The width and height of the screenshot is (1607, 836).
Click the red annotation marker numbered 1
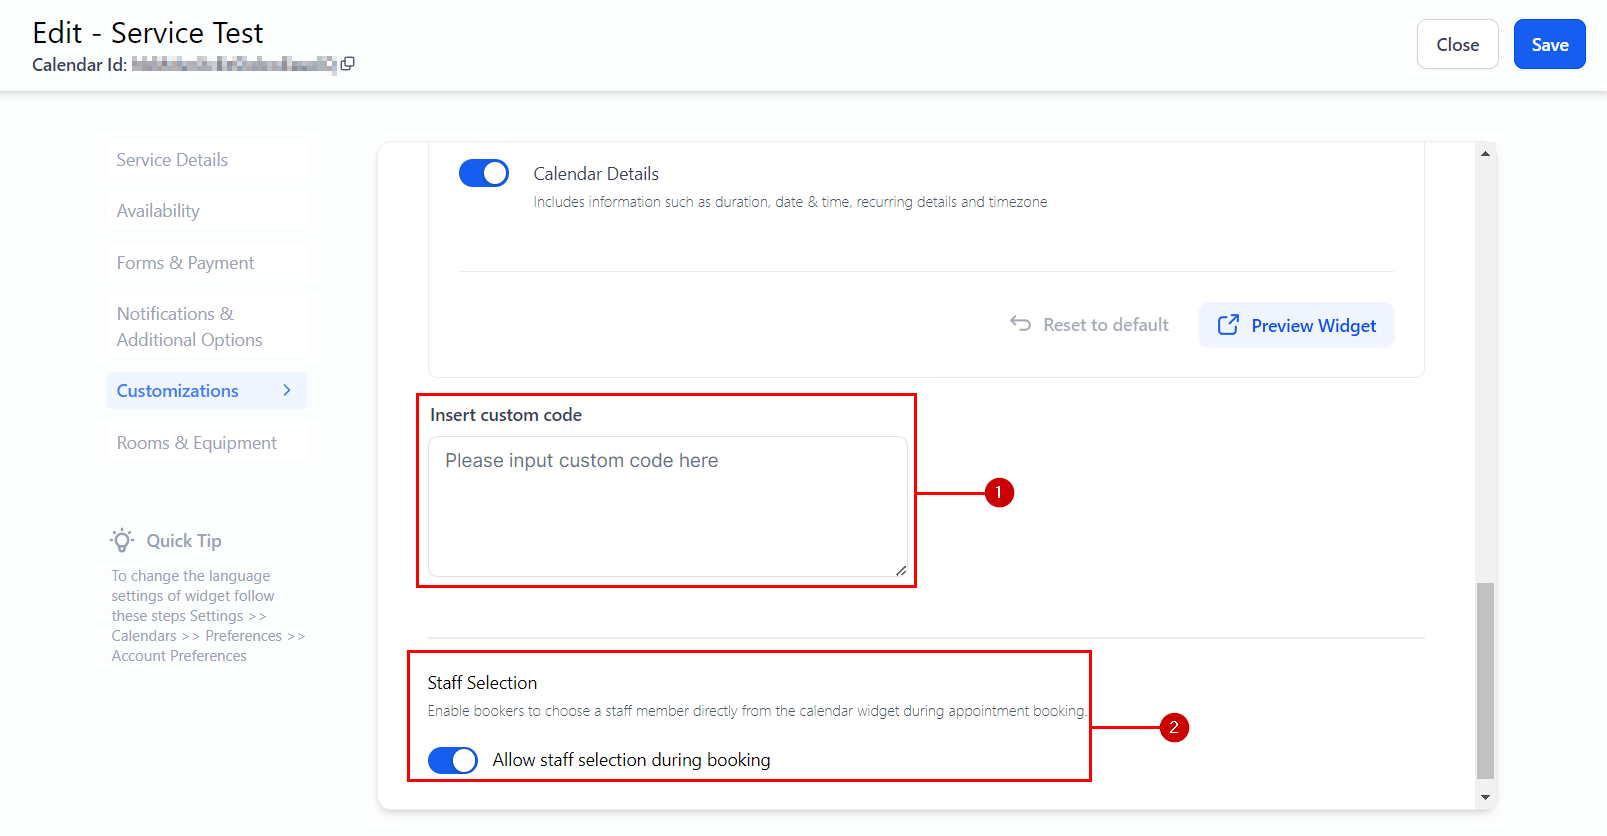tap(998, 493)
